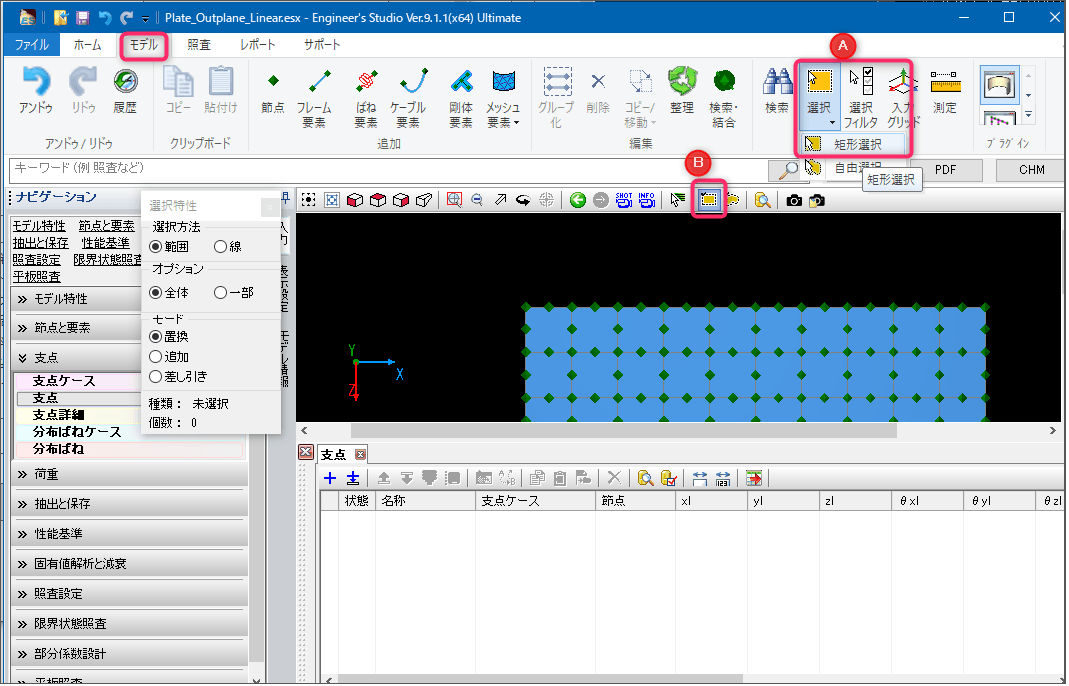
Task: Activate the 入力グリッド input grid tool
Action: pos(903,97)
